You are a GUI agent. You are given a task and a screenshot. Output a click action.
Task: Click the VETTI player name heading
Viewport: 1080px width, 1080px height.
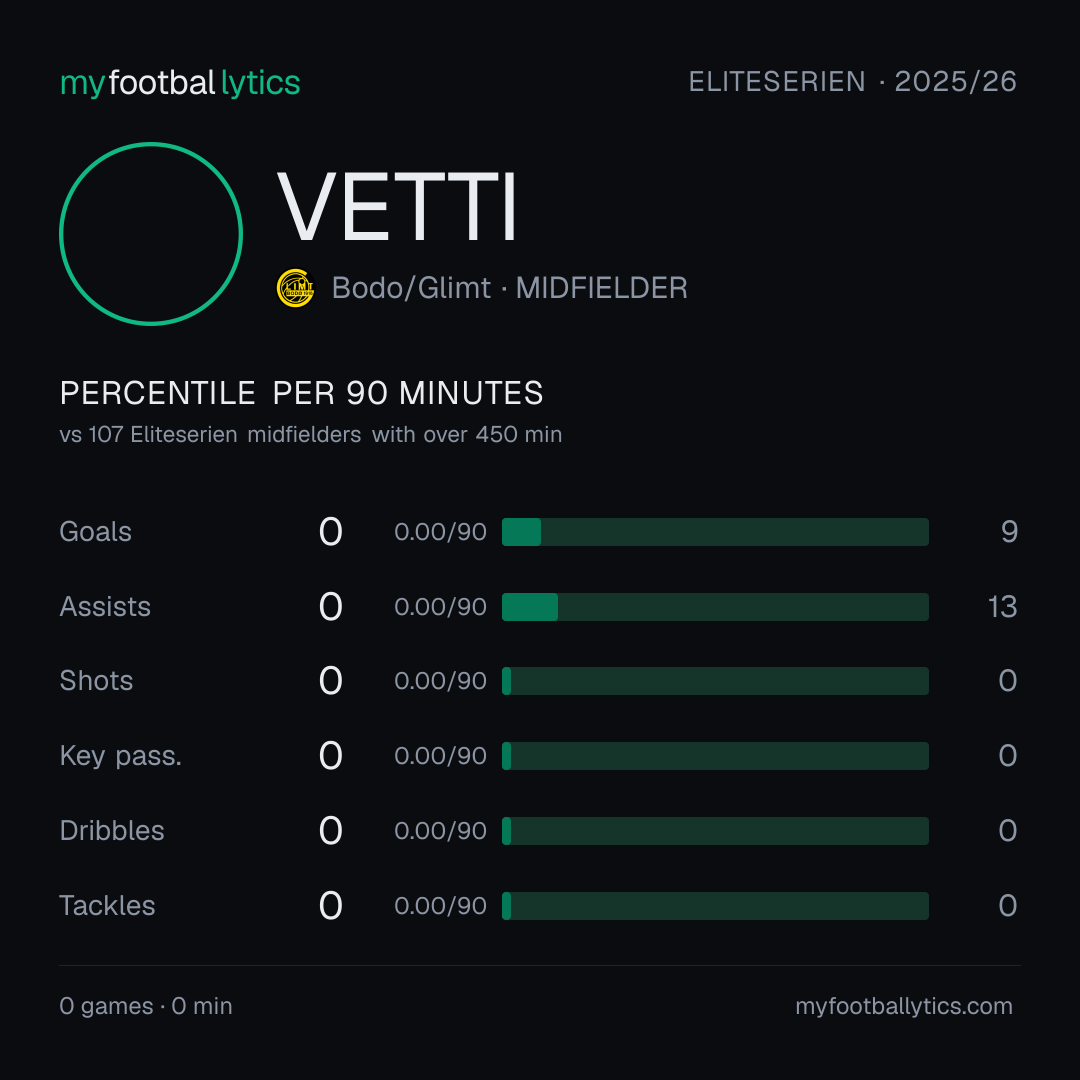pos(396,207)
